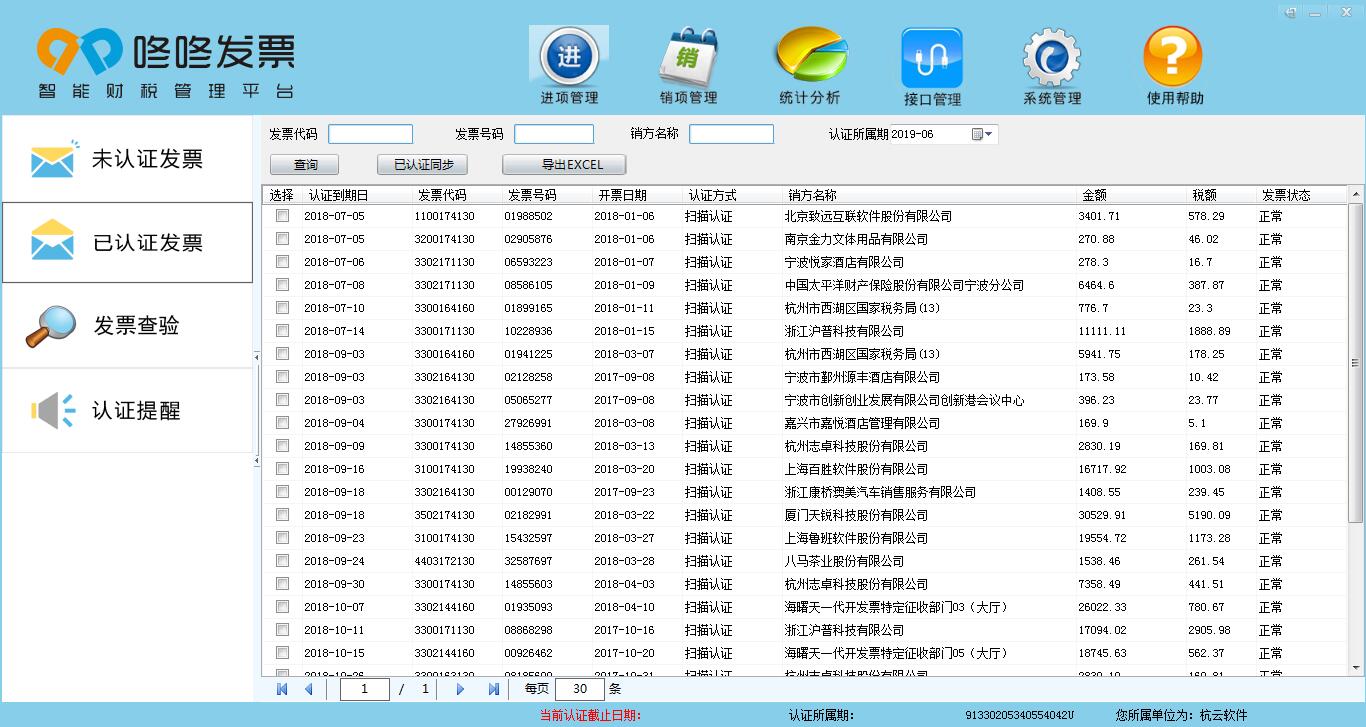Select invoice code 4403172130
Image resolution: width=1366 pixels, height=727 pixels.
pyautogui.click(x=444, y=561)
